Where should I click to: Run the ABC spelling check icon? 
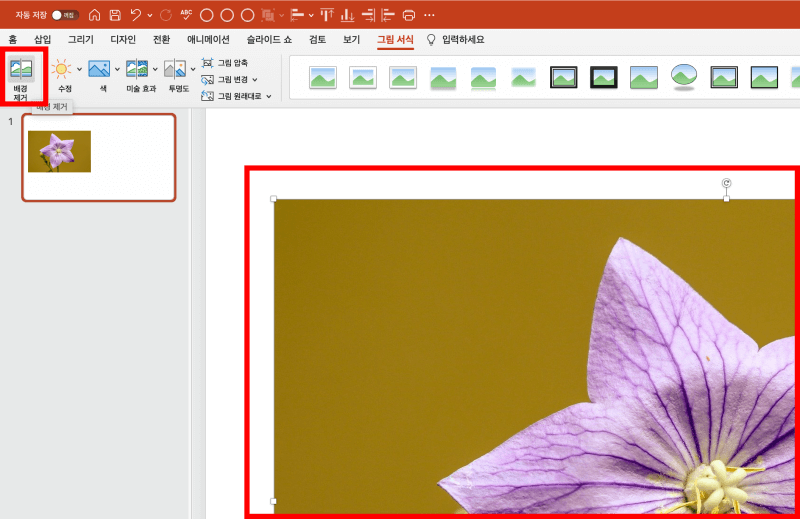point(186,15)
